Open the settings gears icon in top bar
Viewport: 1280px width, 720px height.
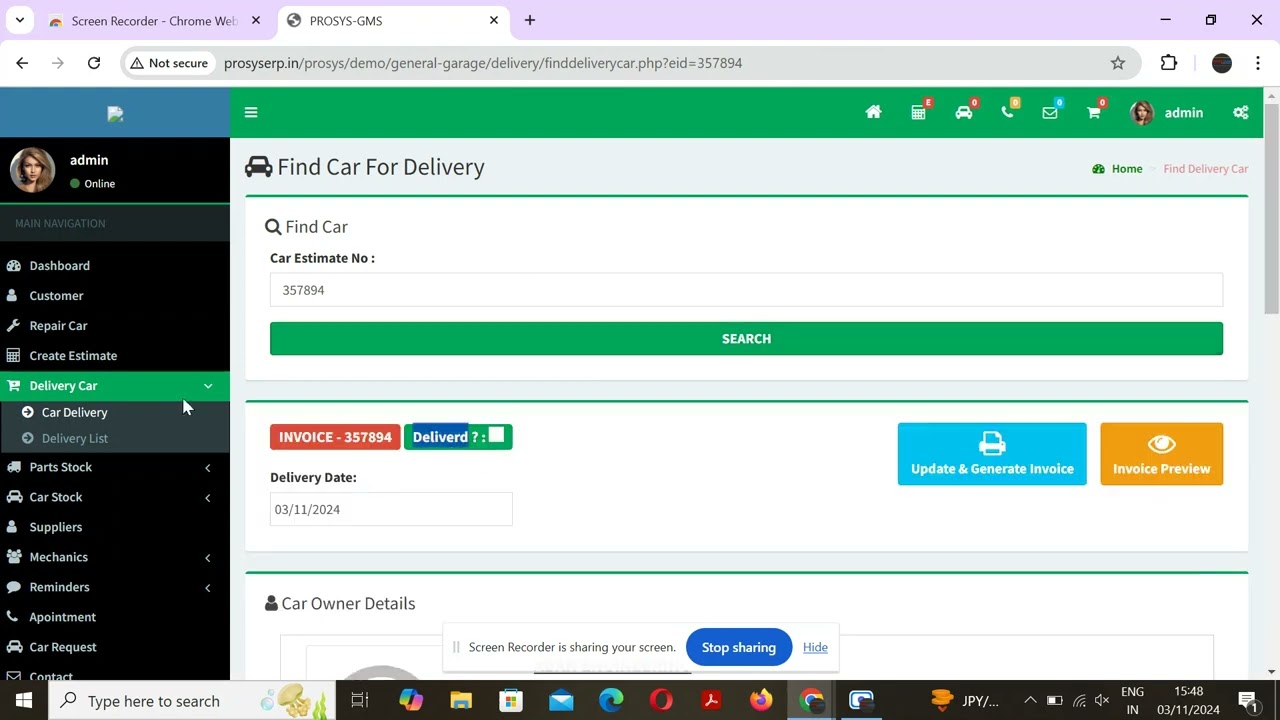[1240, 112]
